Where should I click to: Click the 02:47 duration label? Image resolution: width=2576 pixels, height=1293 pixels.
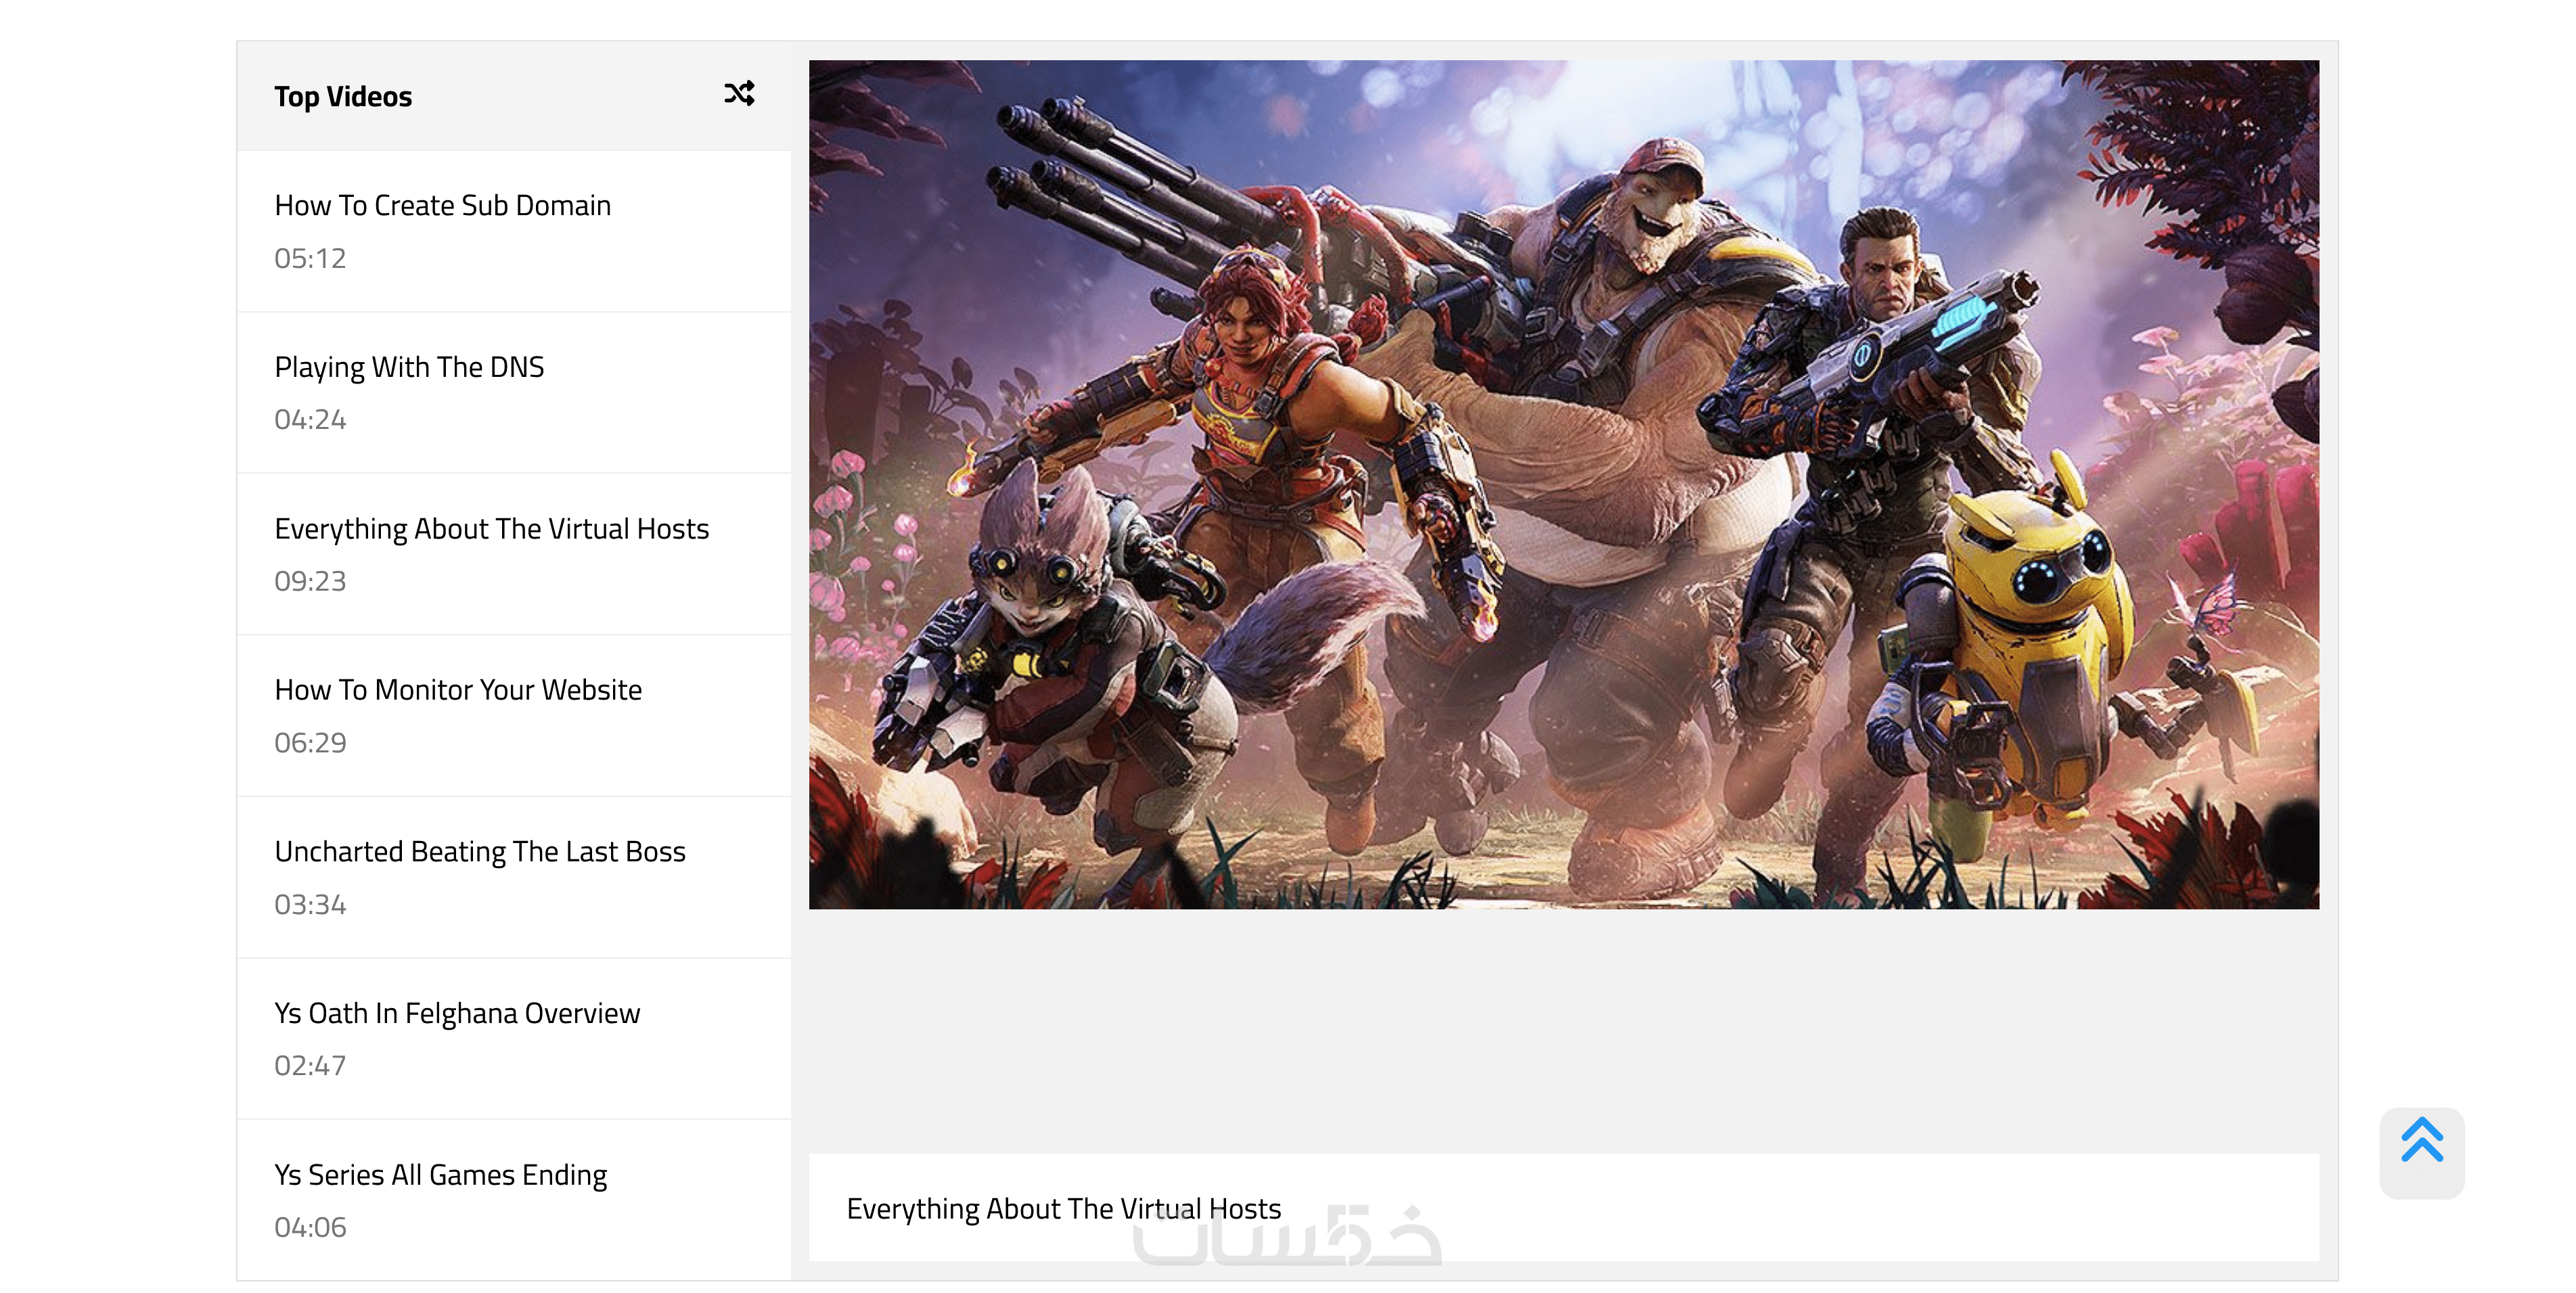[310, 1065]
